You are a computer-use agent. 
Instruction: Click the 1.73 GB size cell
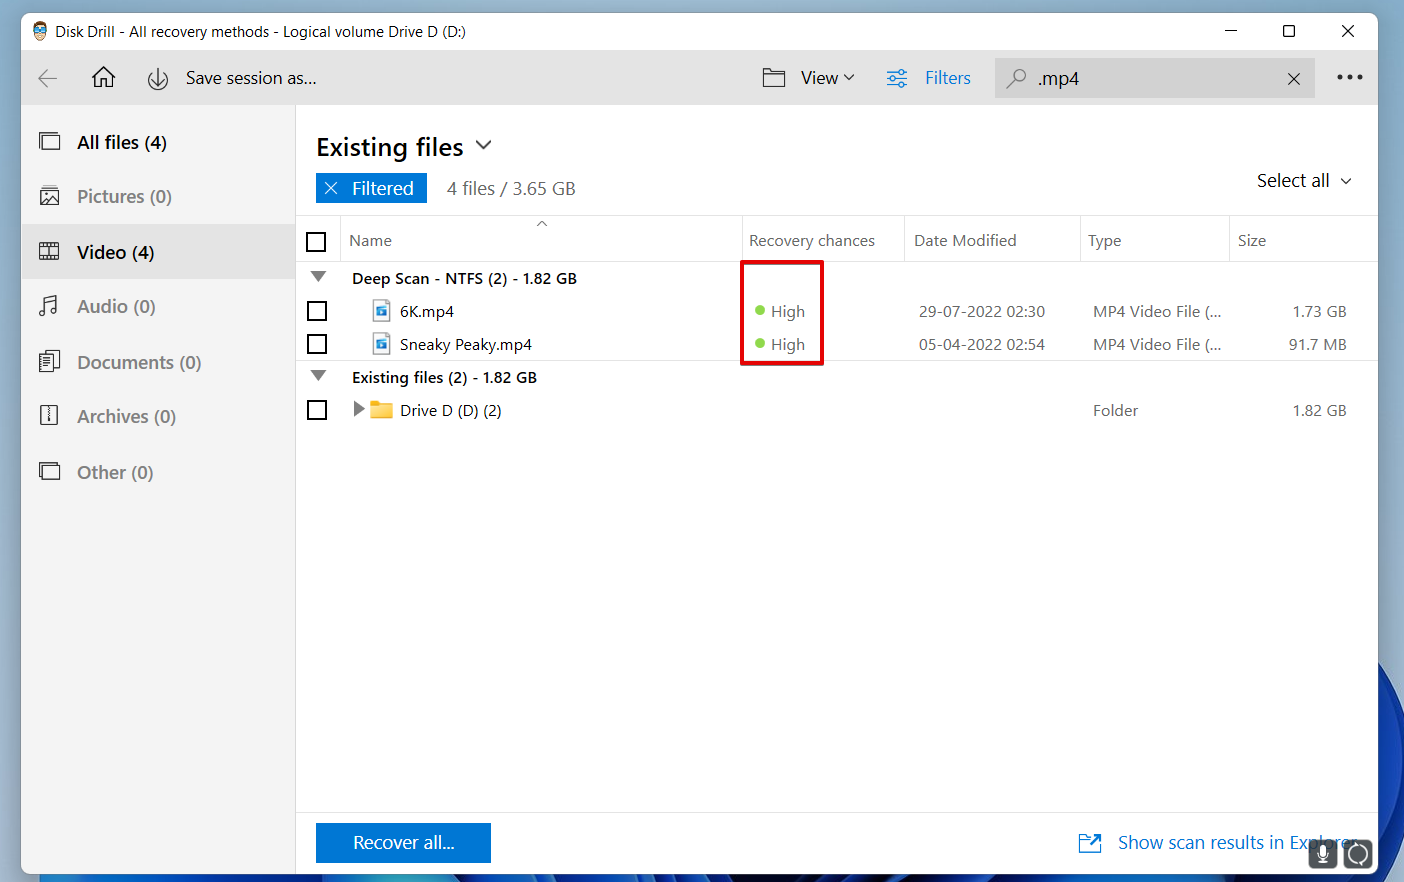point(1319,312)
